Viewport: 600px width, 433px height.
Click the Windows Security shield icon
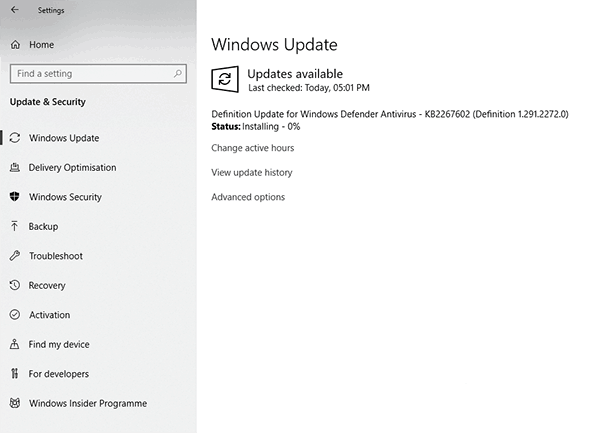pos(15,197)
